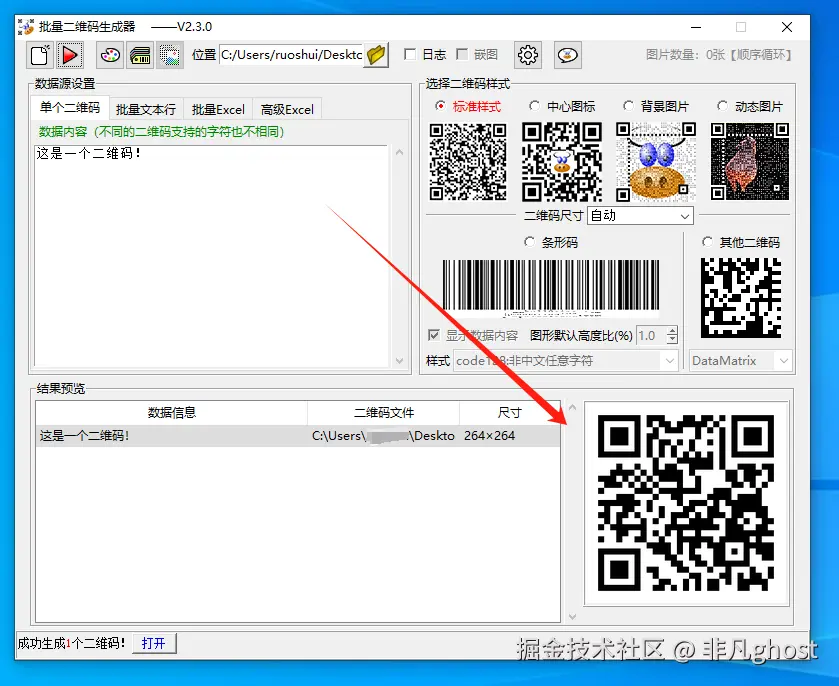Select result row 这是一个二维码!
The image size is (839, 686).
pos(298,436)
